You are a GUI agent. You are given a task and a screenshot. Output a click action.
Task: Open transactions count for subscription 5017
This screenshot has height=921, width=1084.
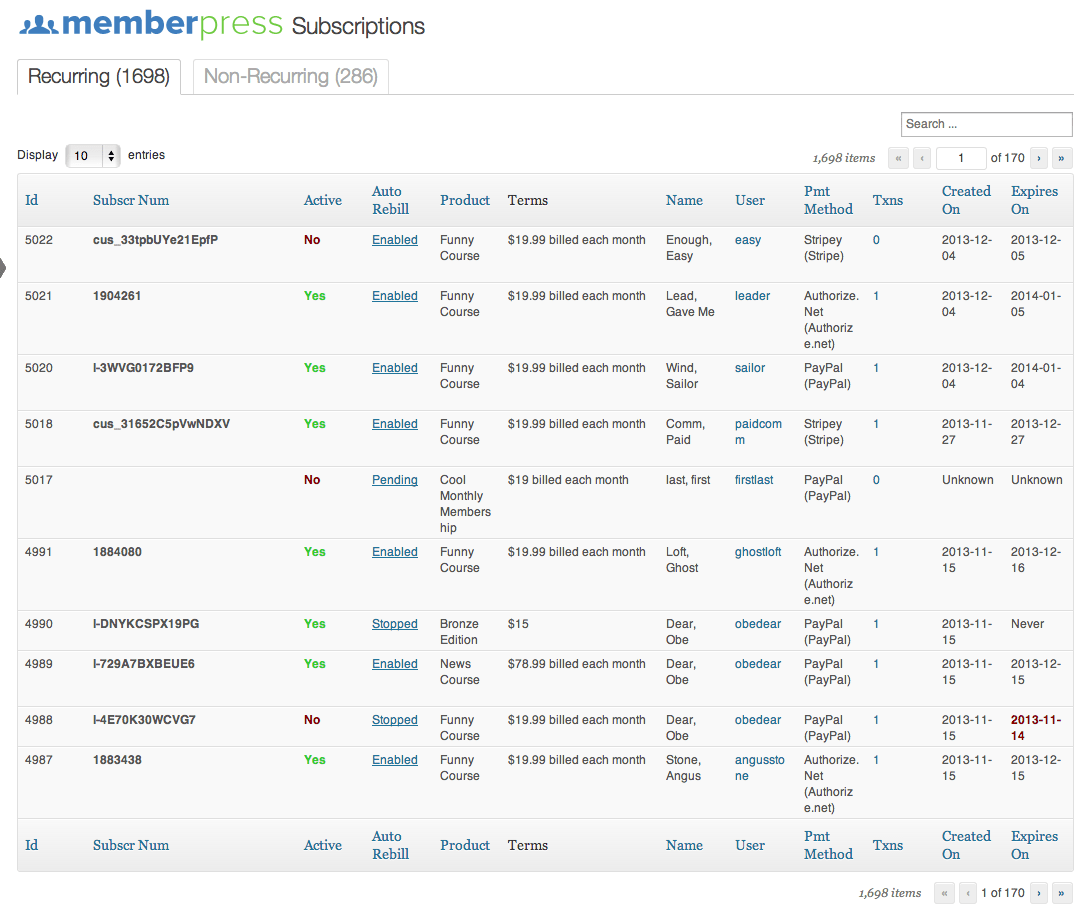click(876, 480)
